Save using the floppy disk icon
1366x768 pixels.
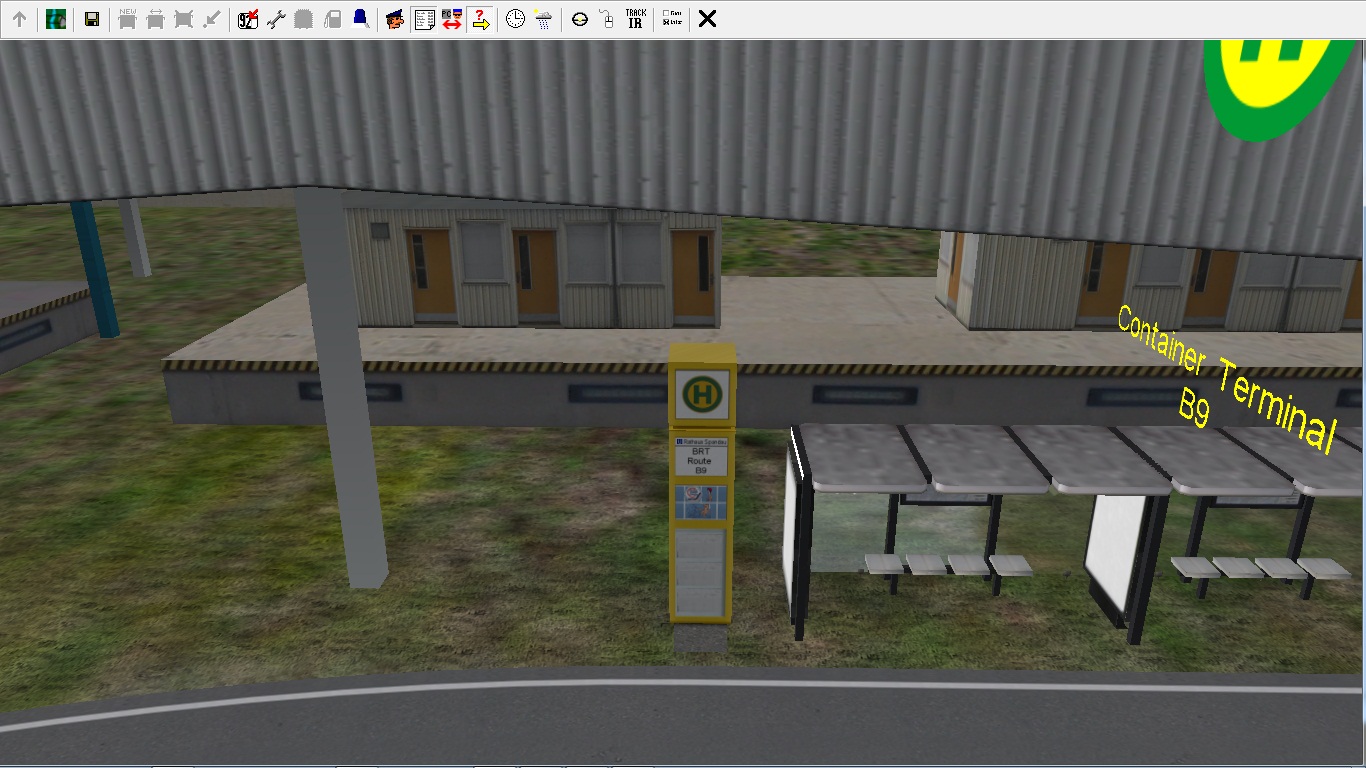click(92, 19)
